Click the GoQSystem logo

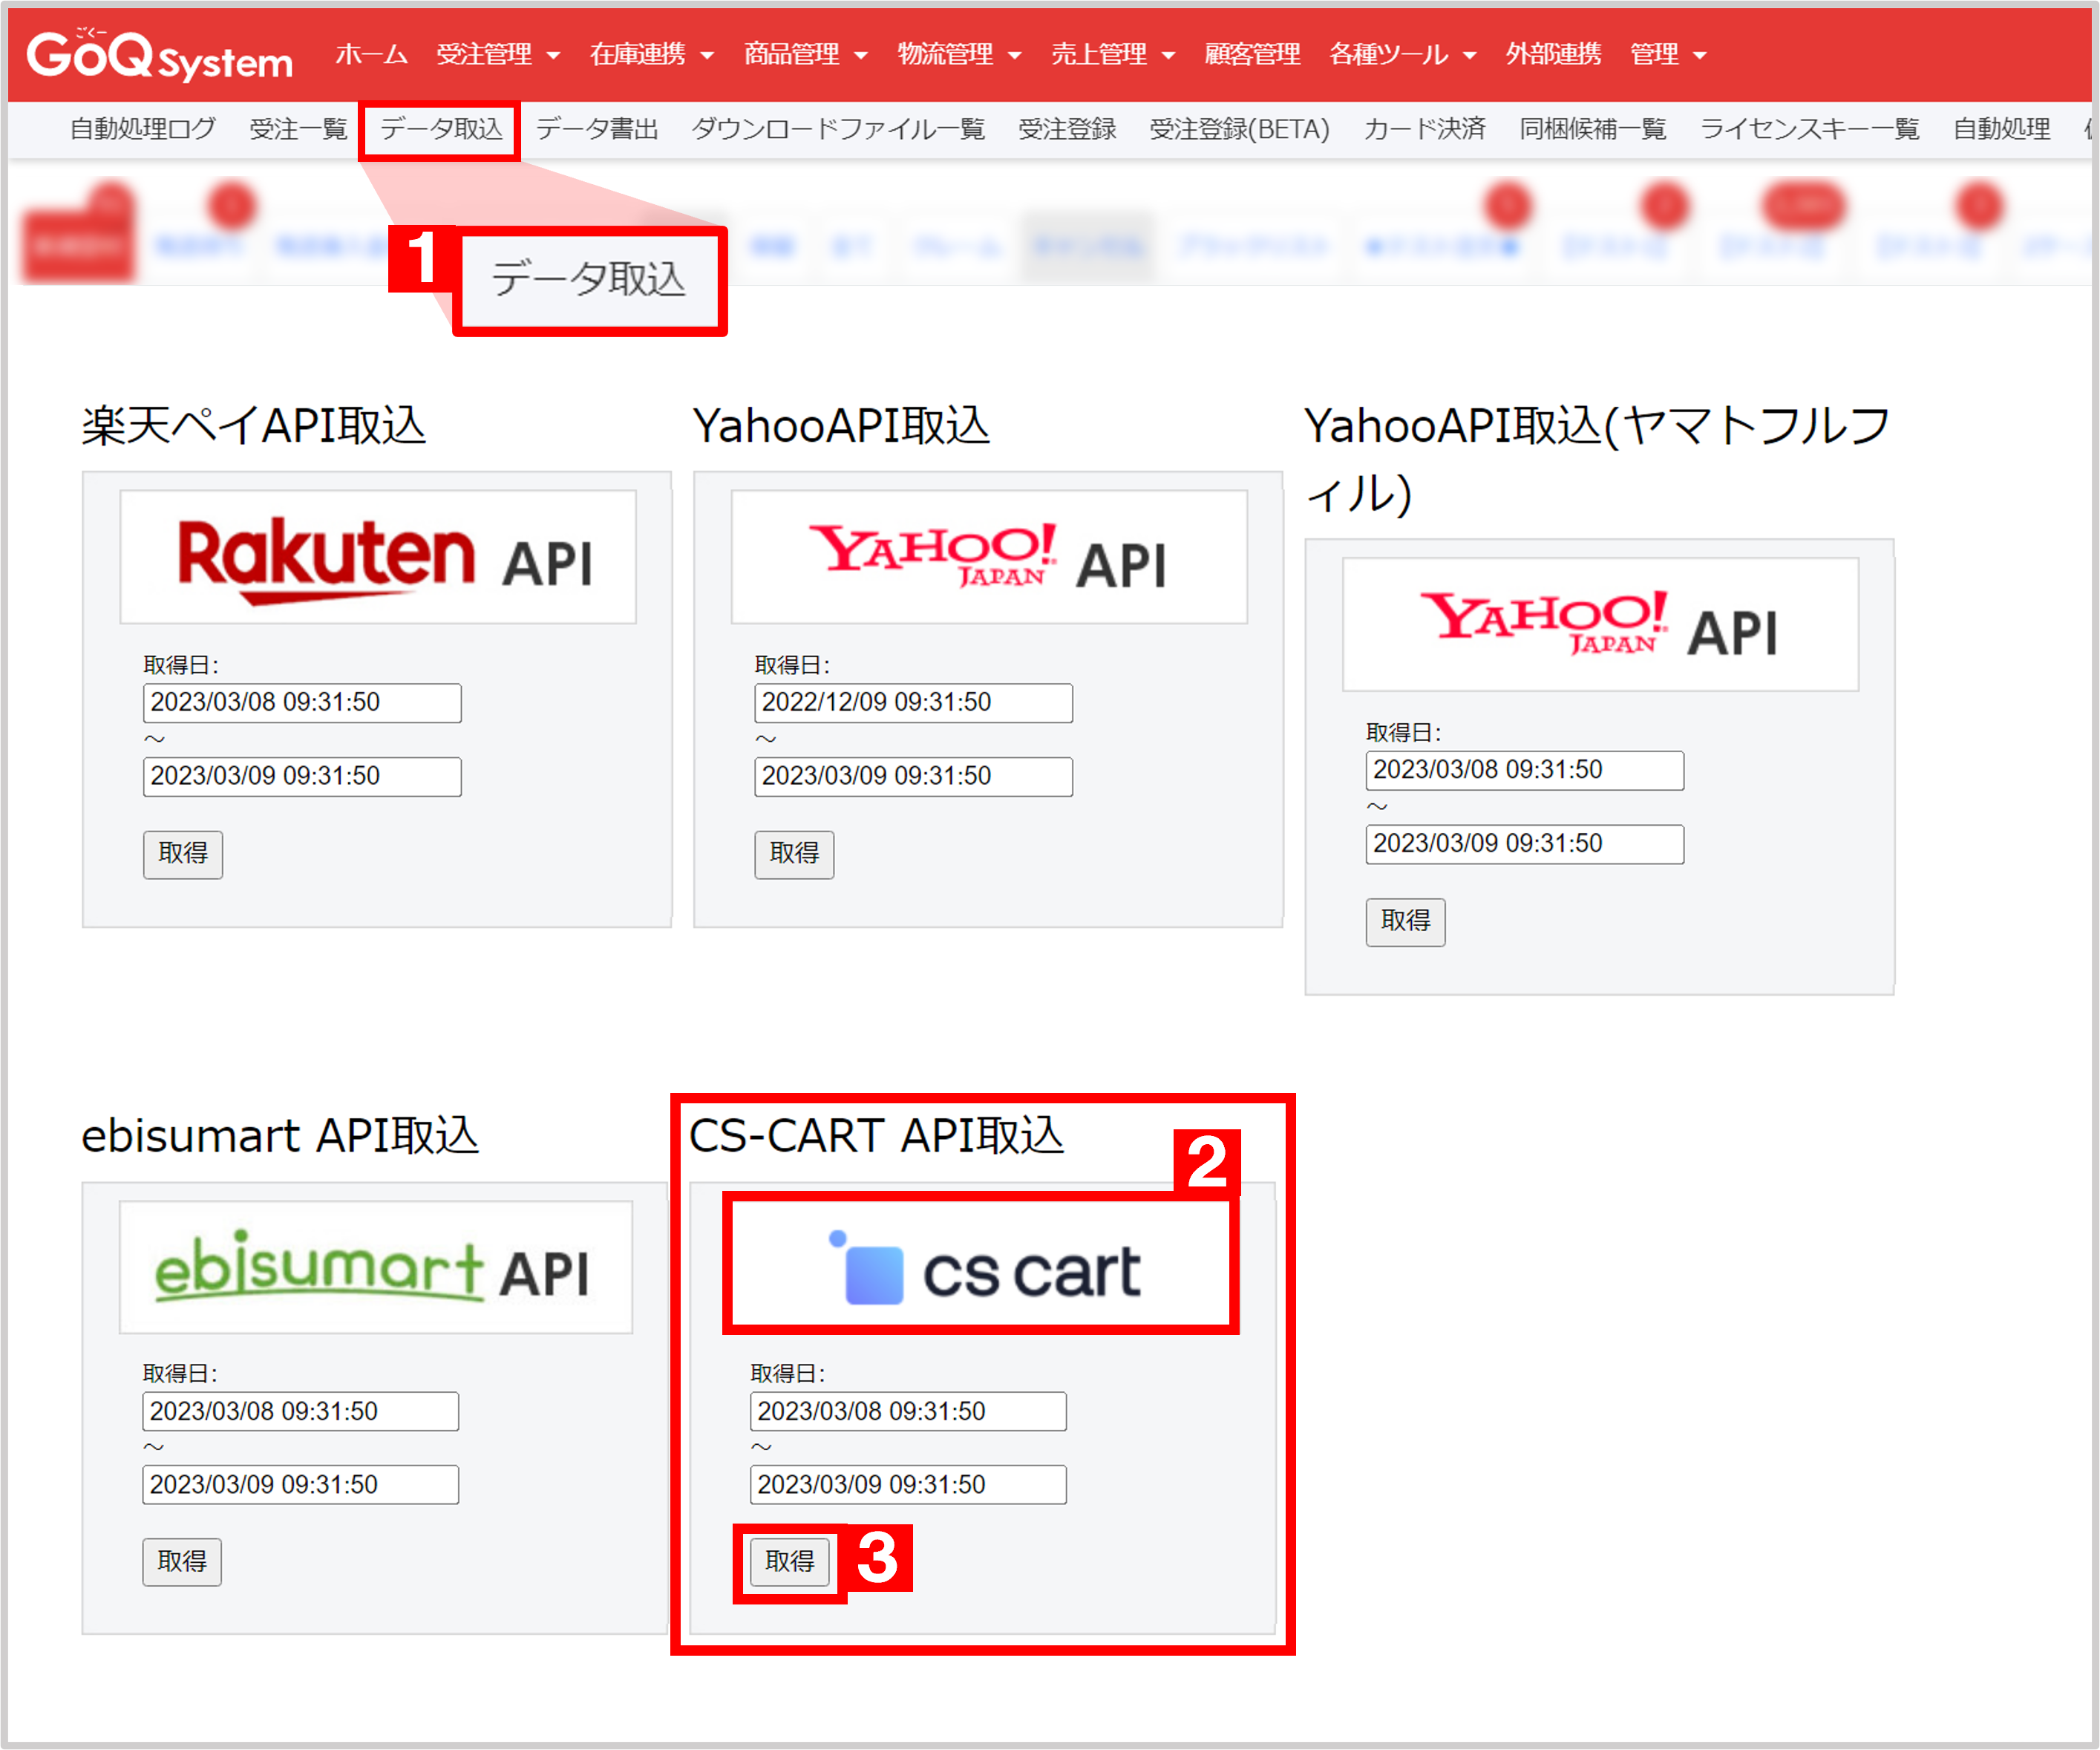[x=160, y=55]
